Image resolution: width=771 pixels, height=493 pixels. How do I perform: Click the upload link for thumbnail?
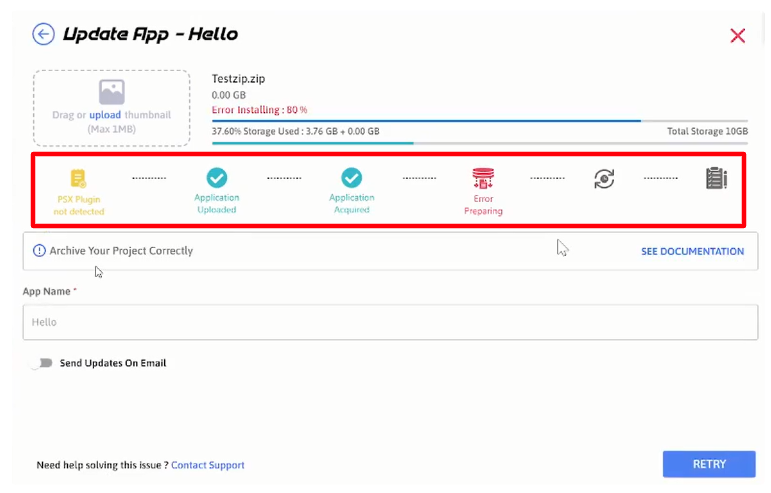tap(105, 115)
